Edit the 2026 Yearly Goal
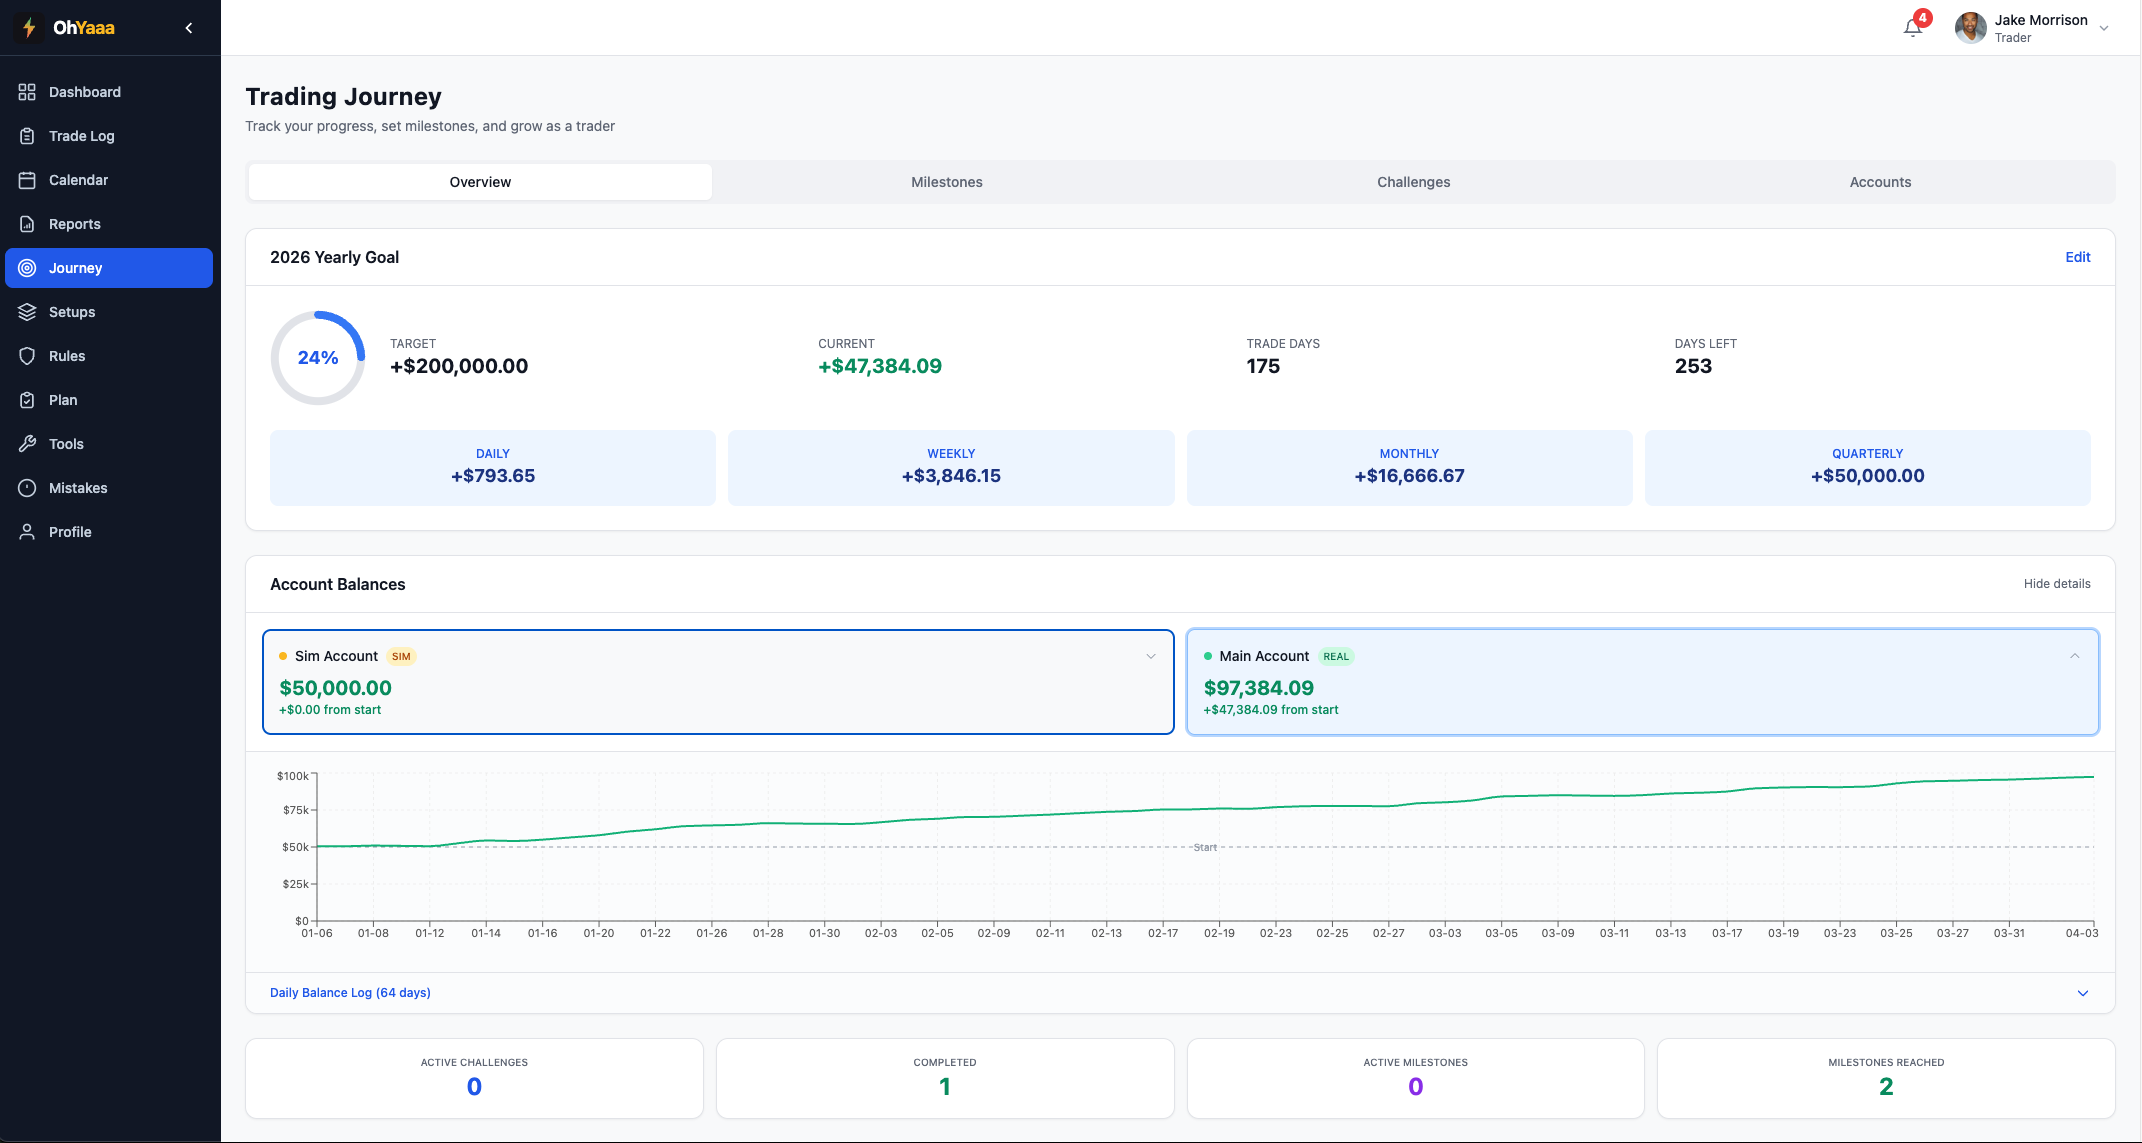Screen dimensions: 2142x1143 tap(2078, 257)
